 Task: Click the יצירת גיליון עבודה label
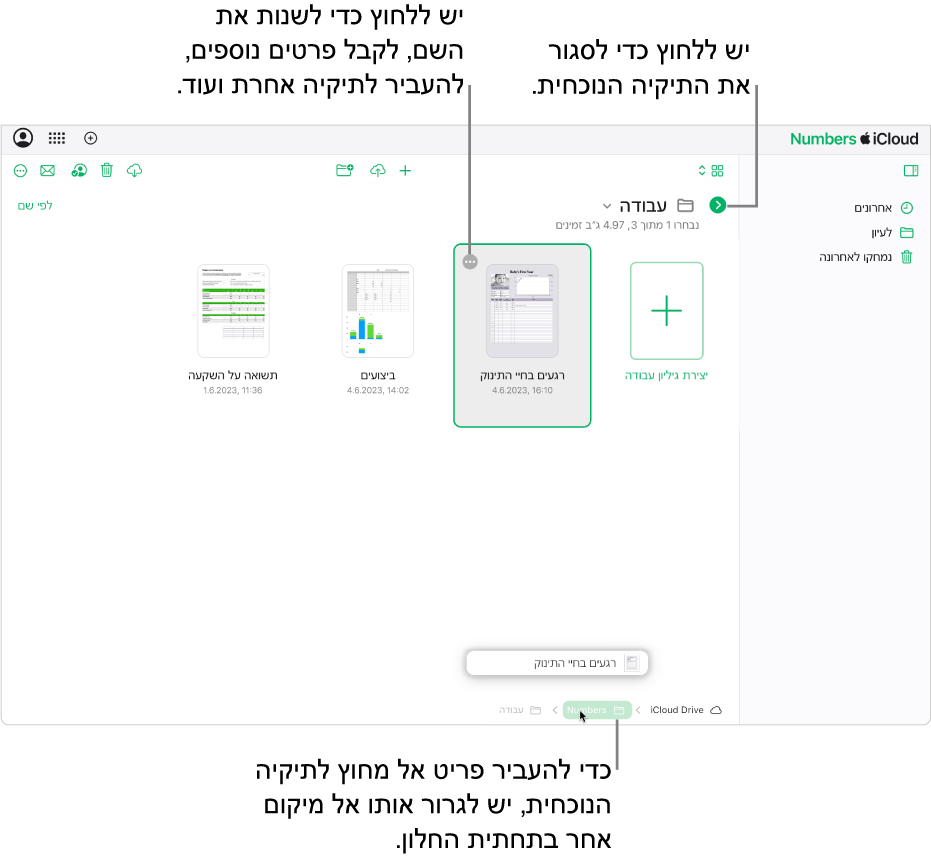pos(666,376)
